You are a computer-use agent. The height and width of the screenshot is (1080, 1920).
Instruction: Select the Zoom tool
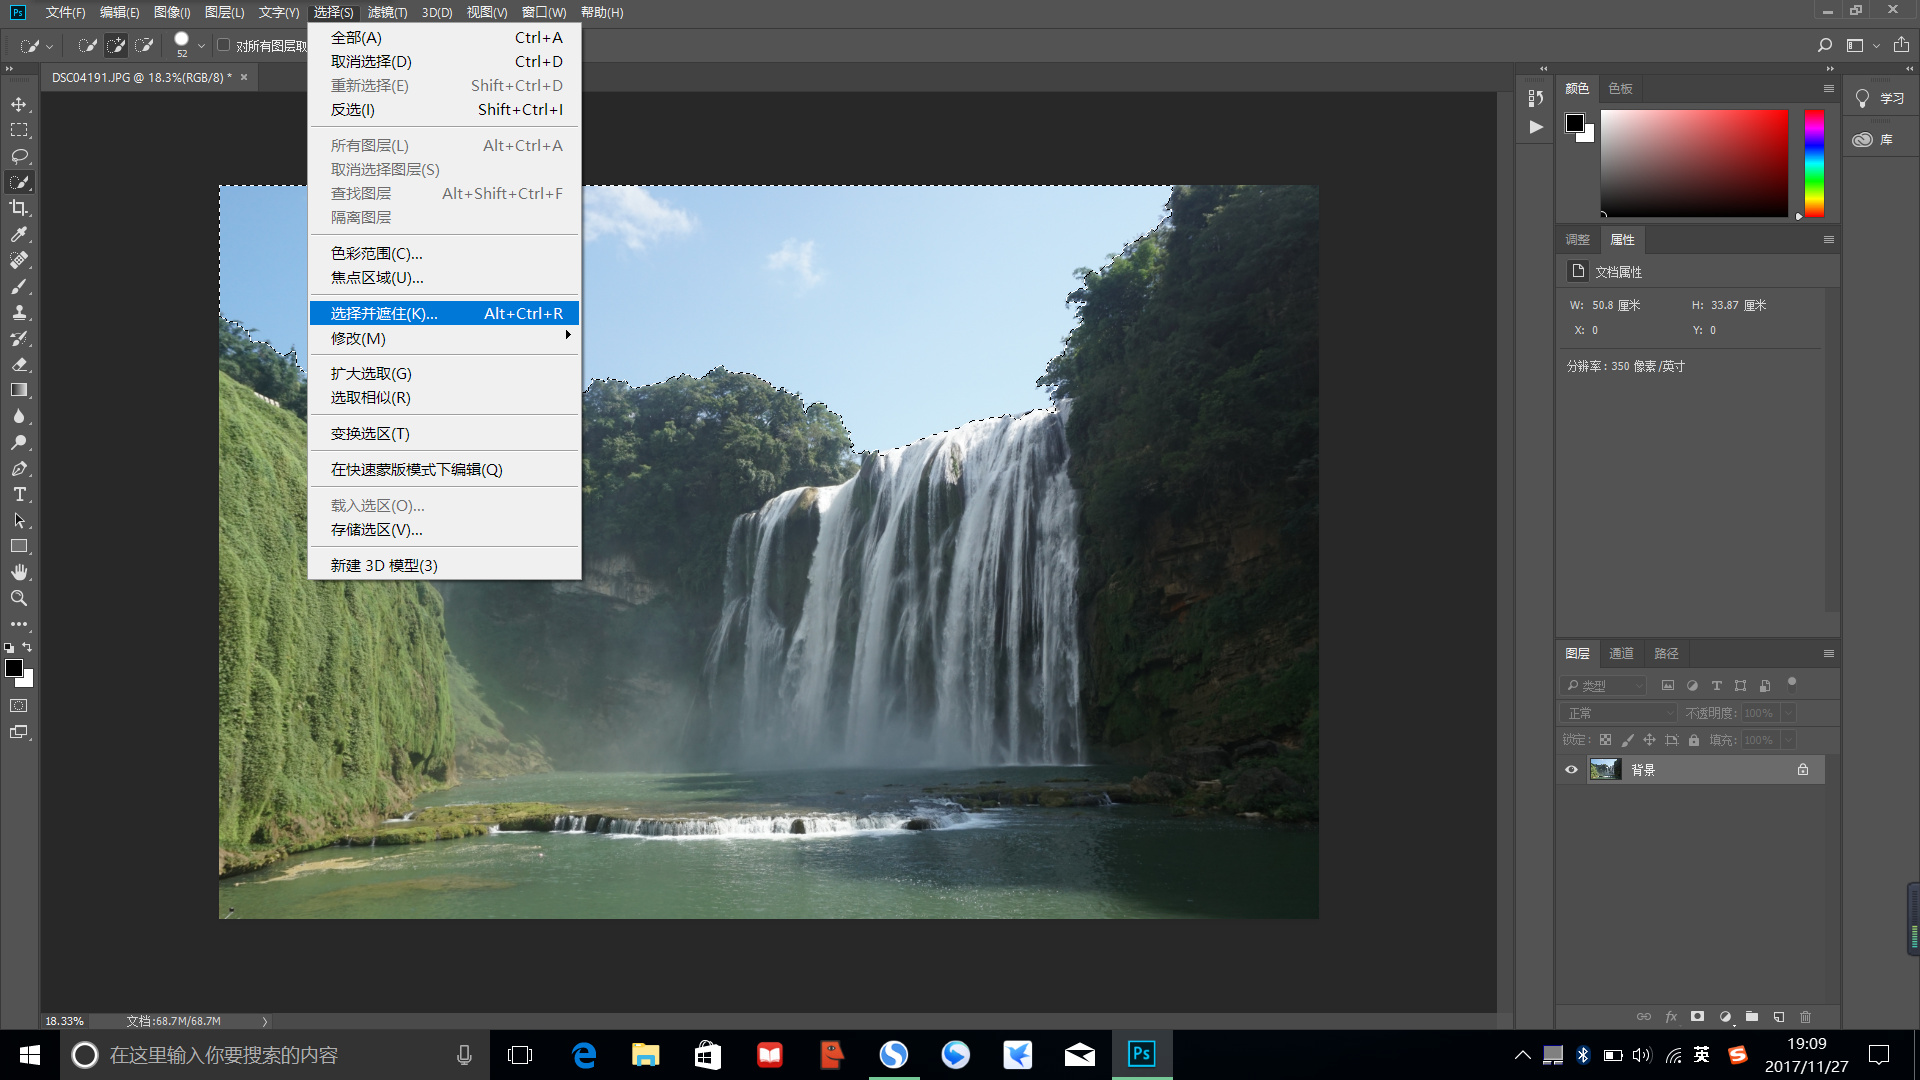pyautogui.click(x=19, y=598)
